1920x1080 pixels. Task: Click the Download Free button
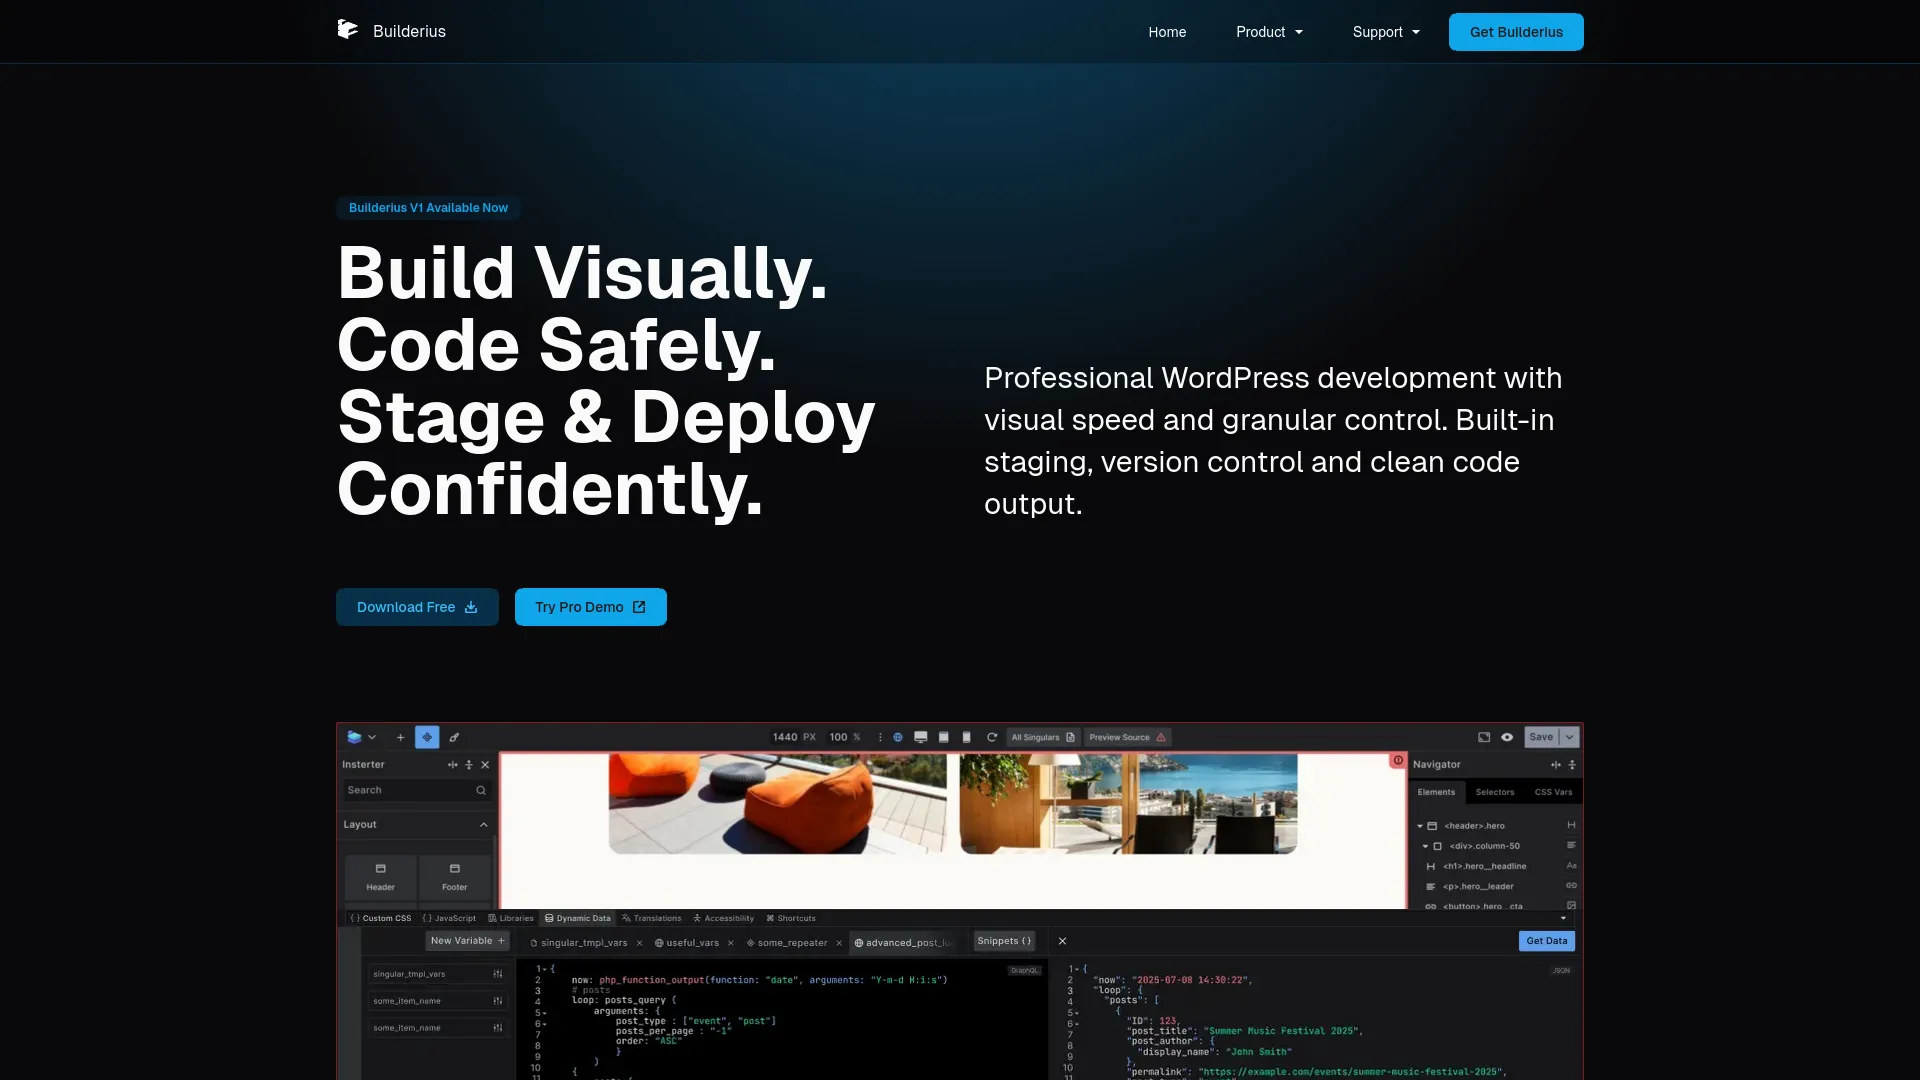[x=417, y=607]
